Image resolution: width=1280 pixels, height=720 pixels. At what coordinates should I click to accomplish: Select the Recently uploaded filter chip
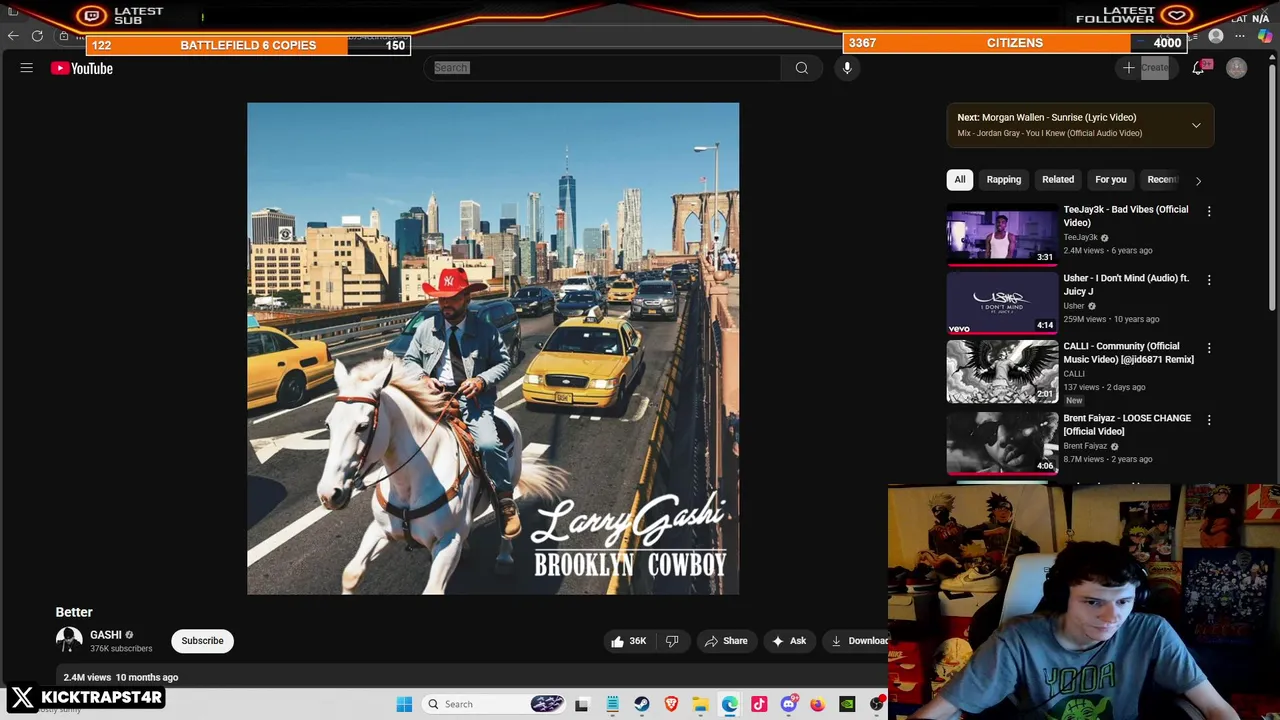click(x=1162, y=180)
